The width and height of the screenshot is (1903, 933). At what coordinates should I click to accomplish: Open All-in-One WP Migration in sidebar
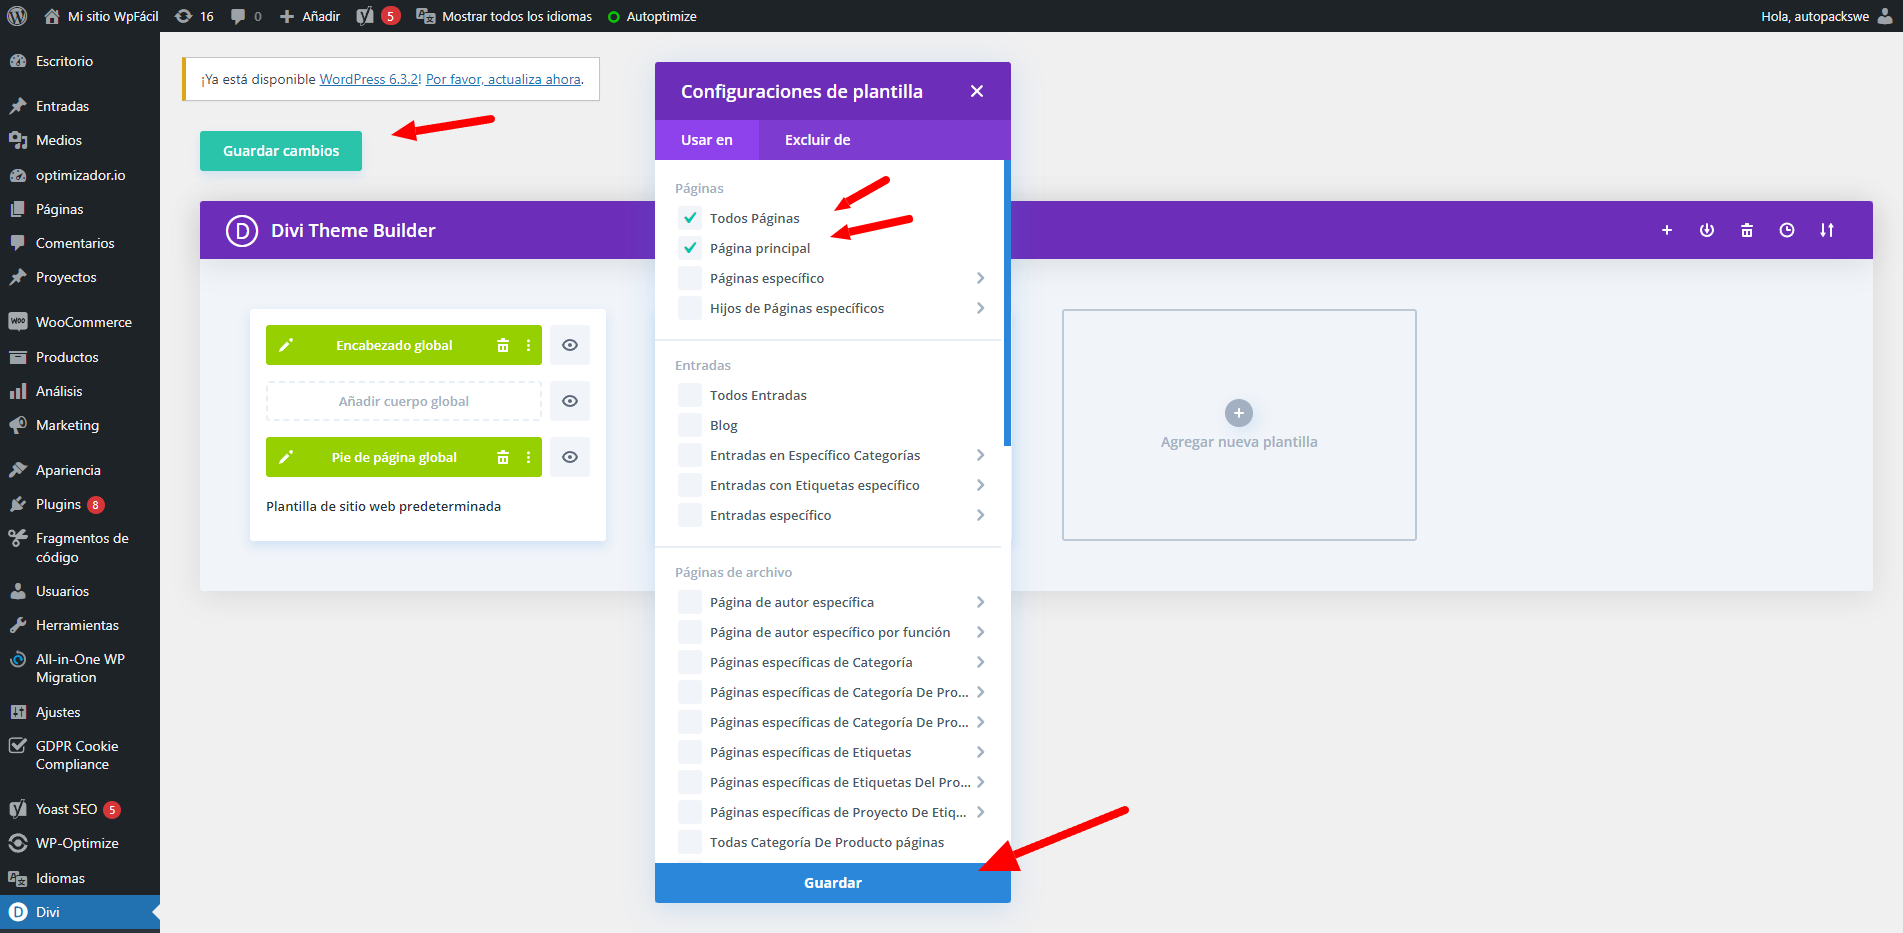[80, 668]
